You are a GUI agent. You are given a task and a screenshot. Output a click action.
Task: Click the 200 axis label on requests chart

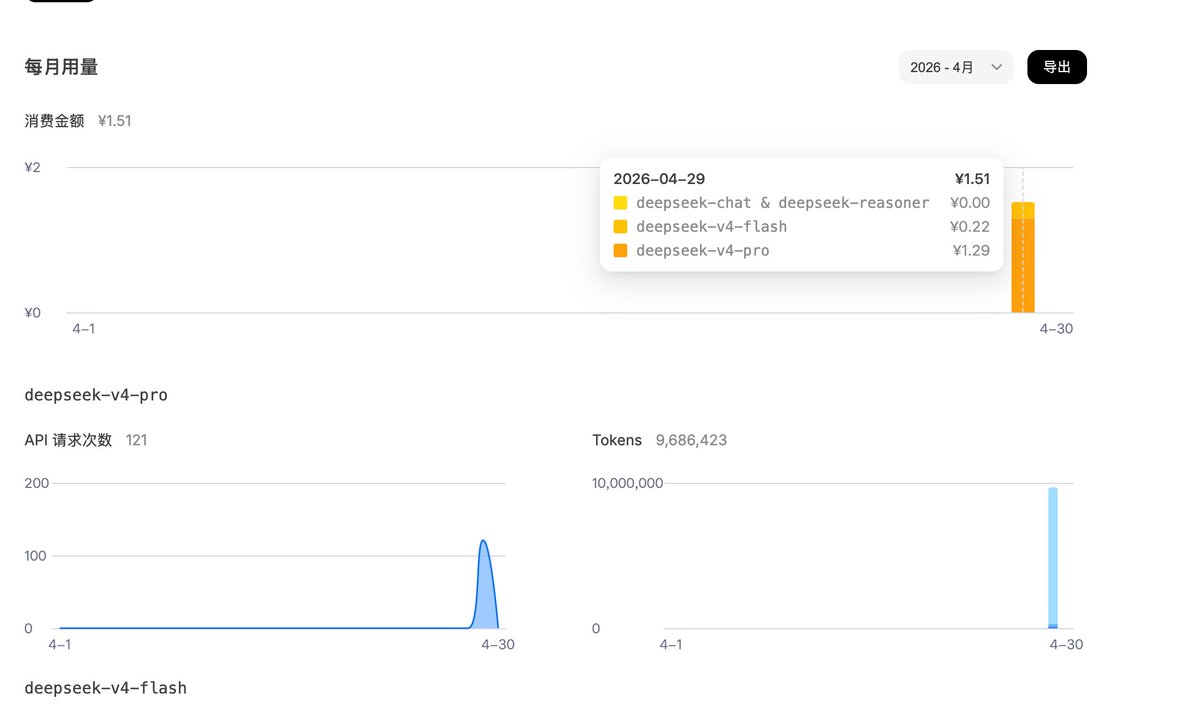coord(36,483)
